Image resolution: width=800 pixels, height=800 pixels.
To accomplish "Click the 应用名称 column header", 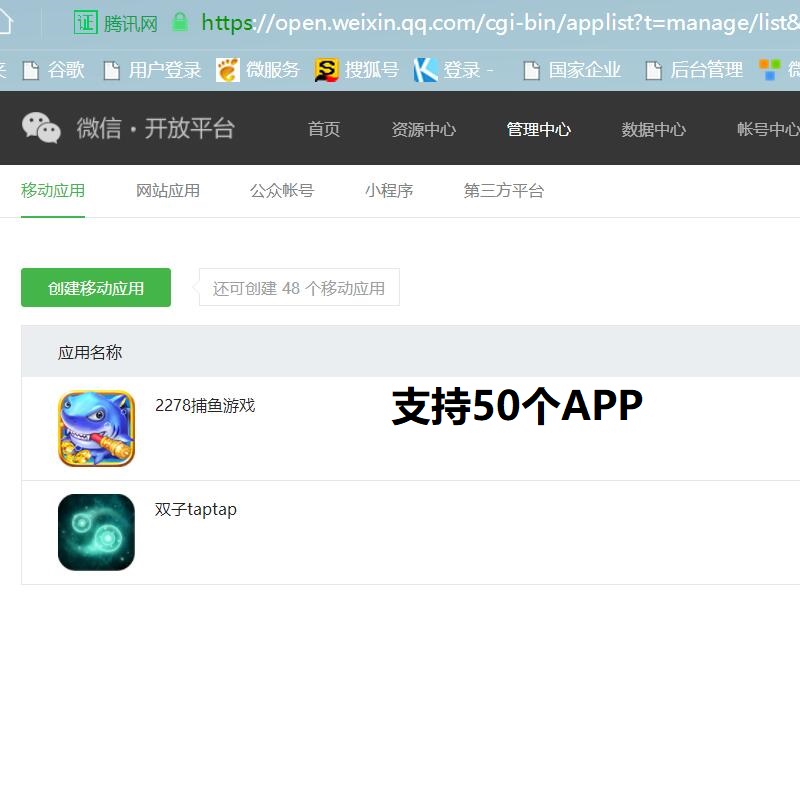I will (90, 353).
